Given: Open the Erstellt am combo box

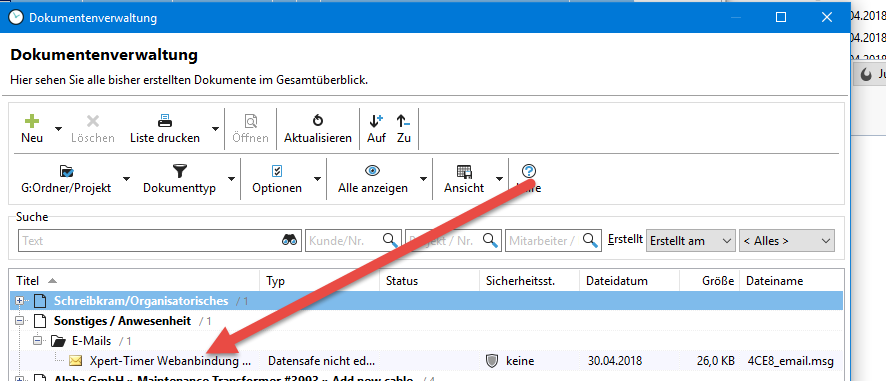Looking at the screenshot, I should point(690,240).
